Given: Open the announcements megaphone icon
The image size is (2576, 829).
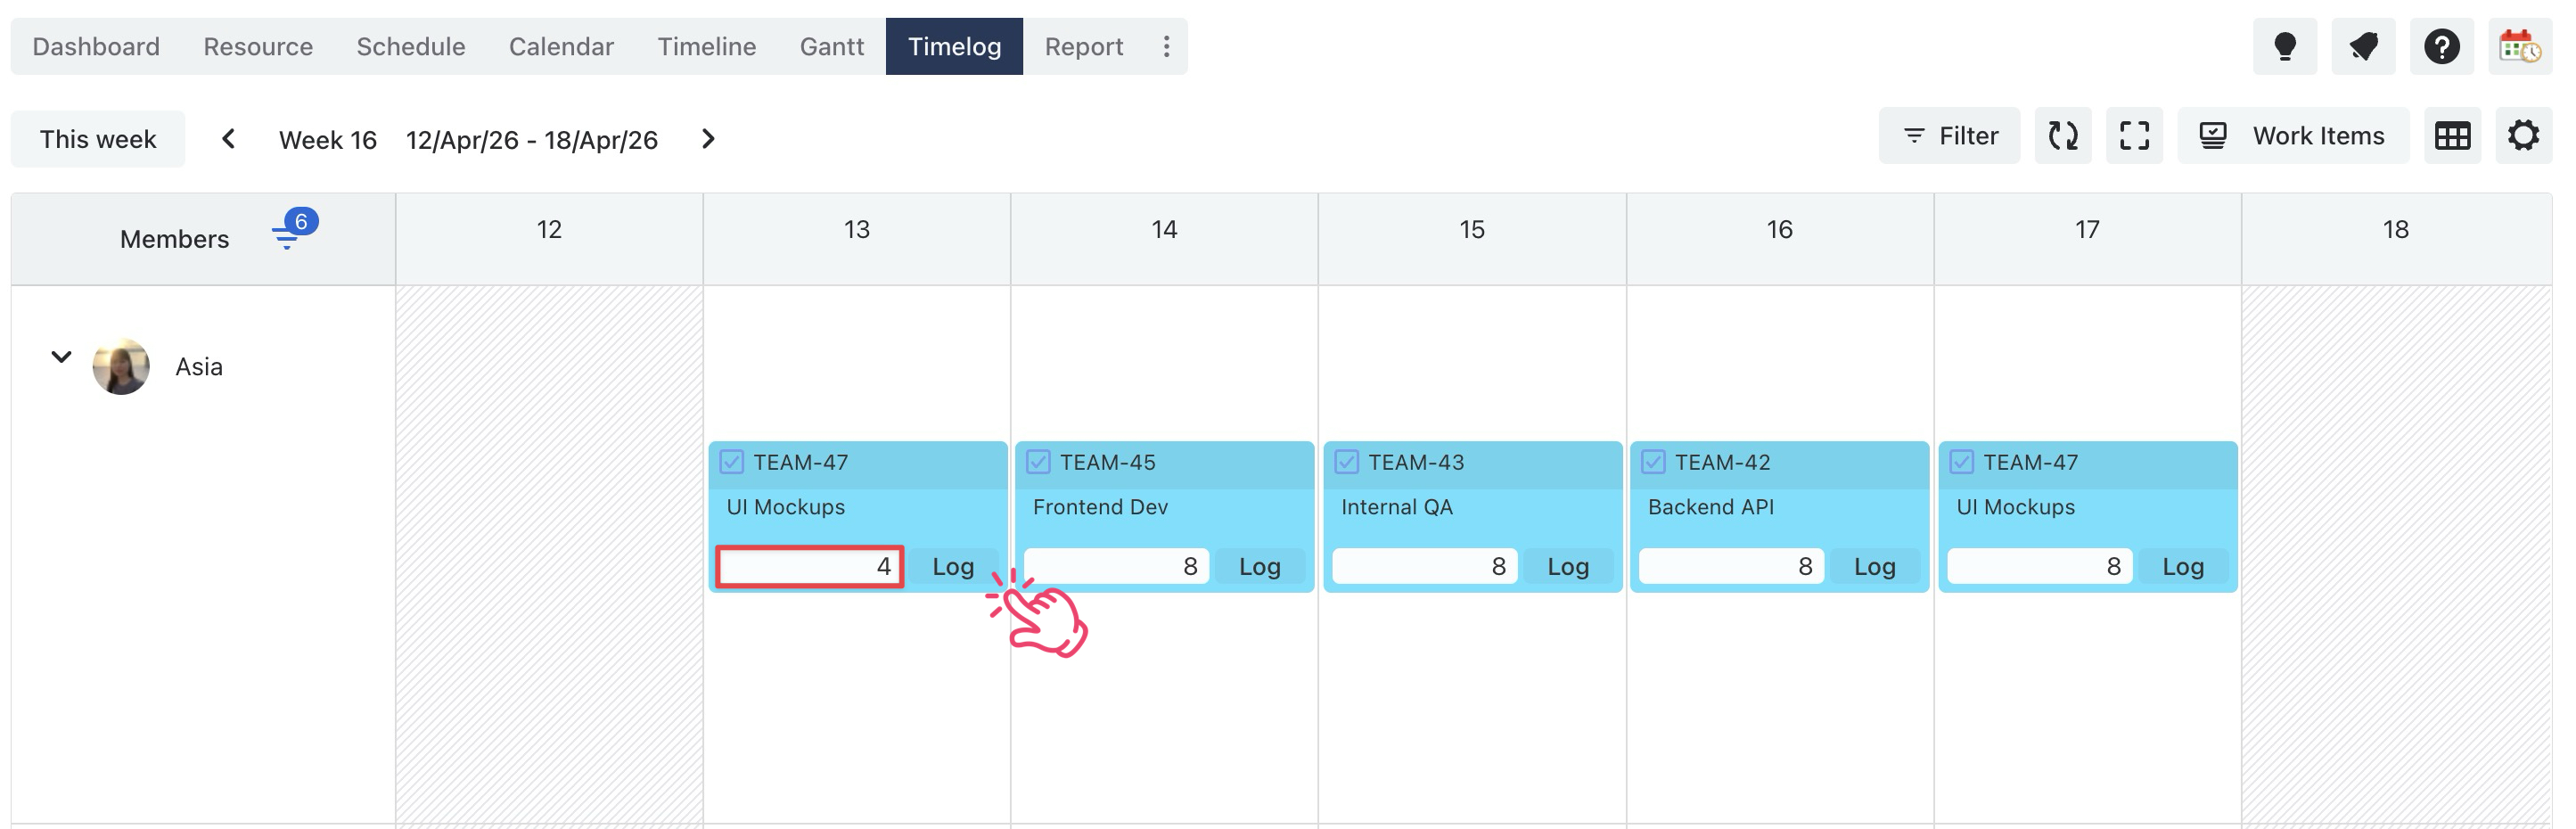Looking at the screenshot, I should click(2363, 46).
